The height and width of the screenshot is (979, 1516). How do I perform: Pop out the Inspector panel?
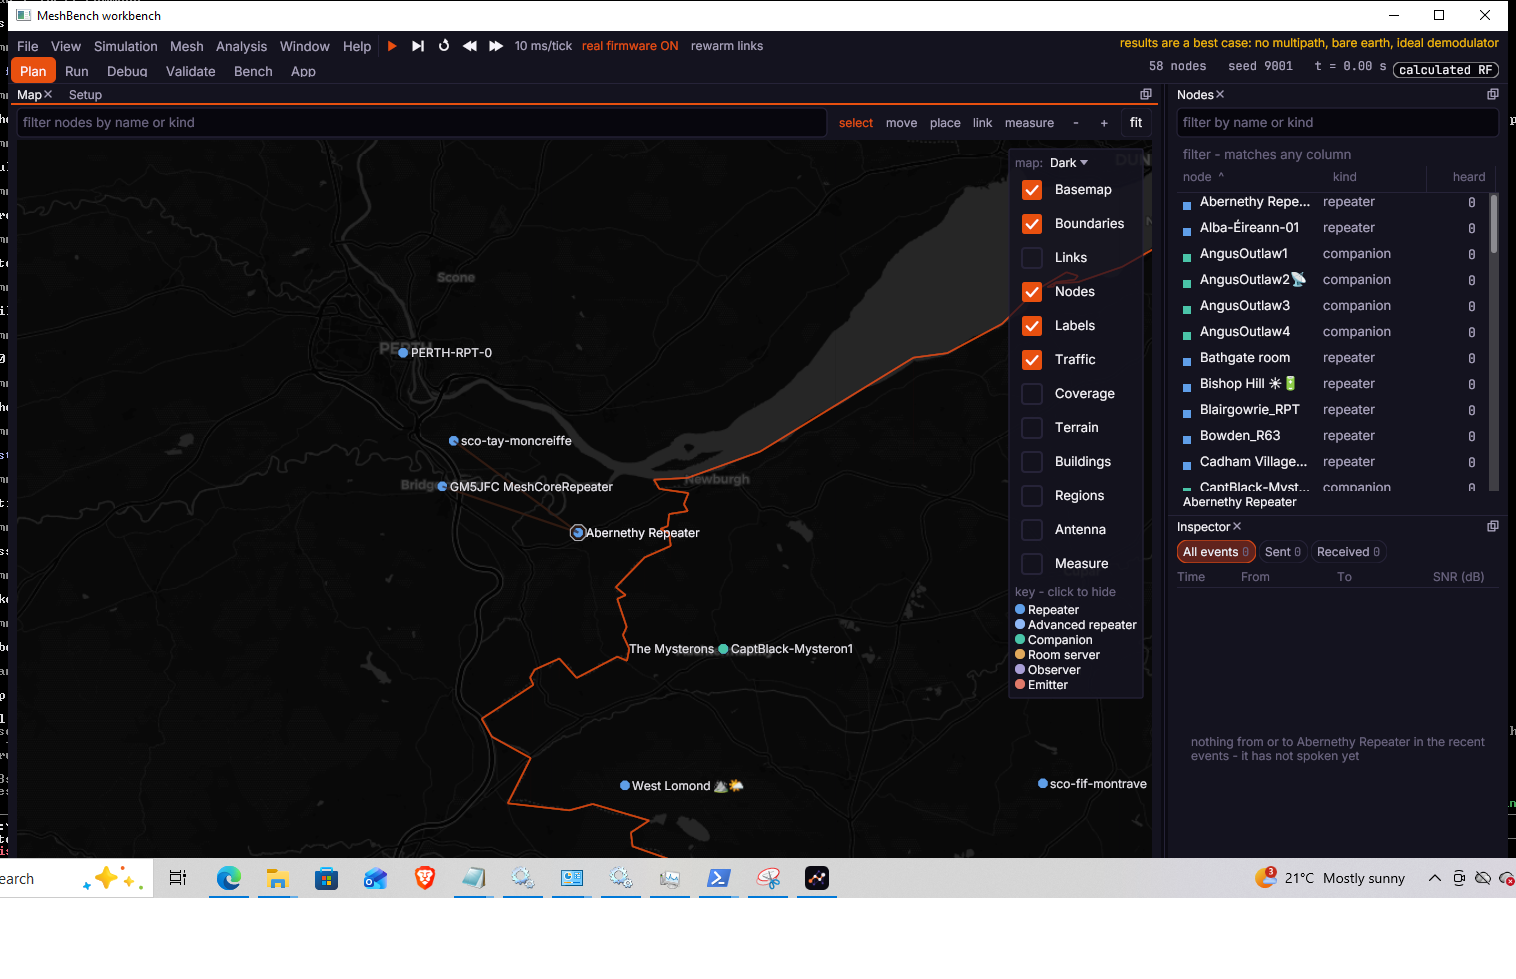tap(1493, 526)
